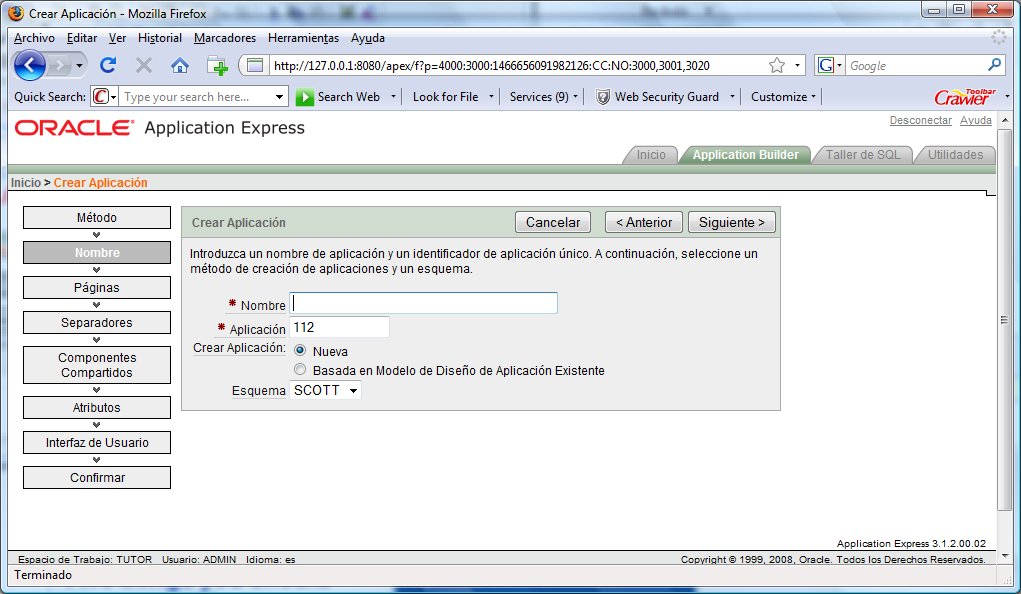
Task: Click the Confirmar wizard step
Action: (97, 477)
